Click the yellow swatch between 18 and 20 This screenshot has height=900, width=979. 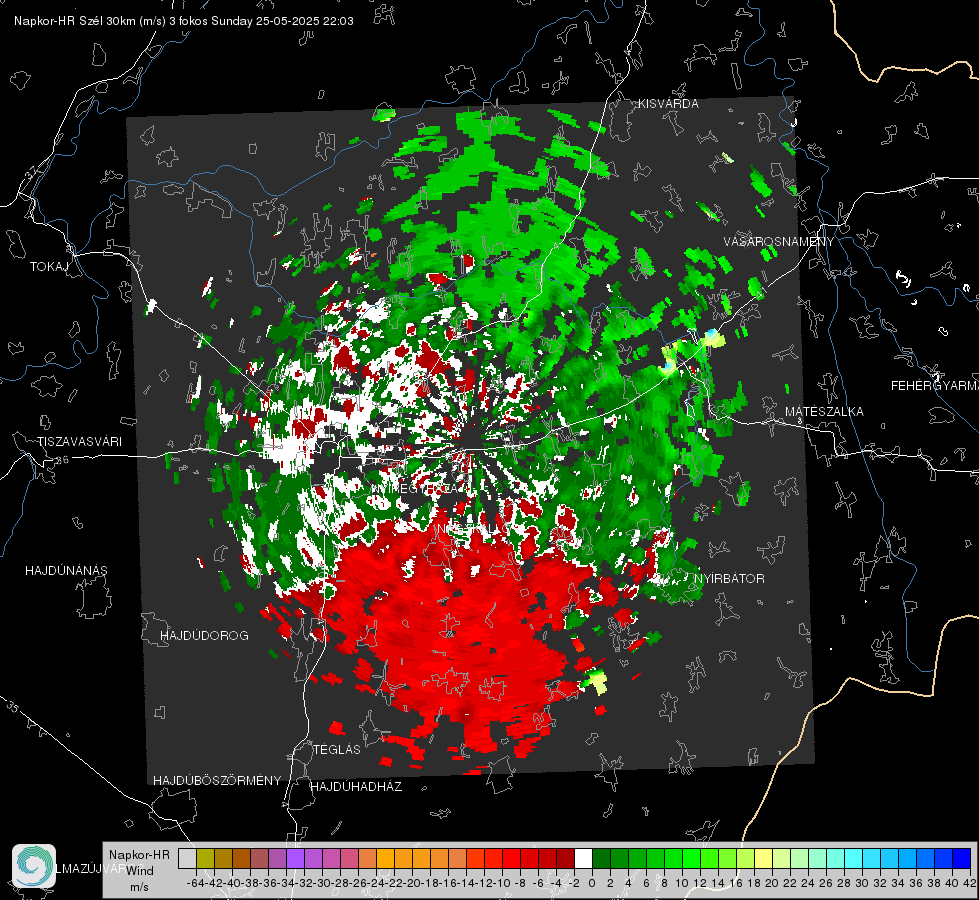[x=764, y=859]
